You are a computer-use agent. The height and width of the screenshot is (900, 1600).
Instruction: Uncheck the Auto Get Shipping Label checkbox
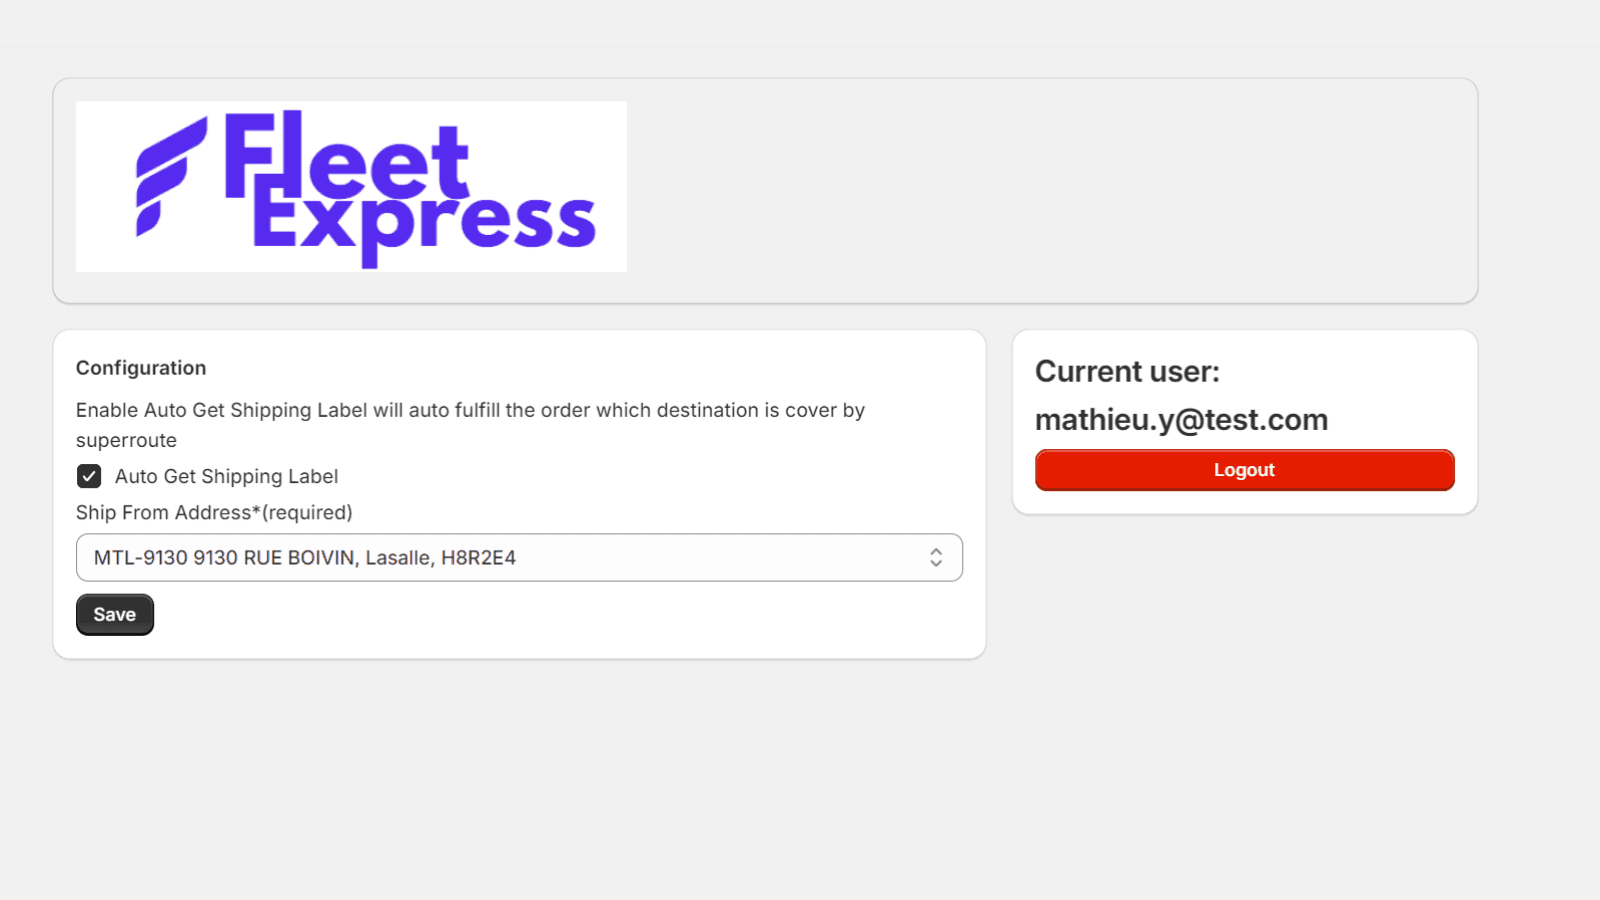point(89,476)
